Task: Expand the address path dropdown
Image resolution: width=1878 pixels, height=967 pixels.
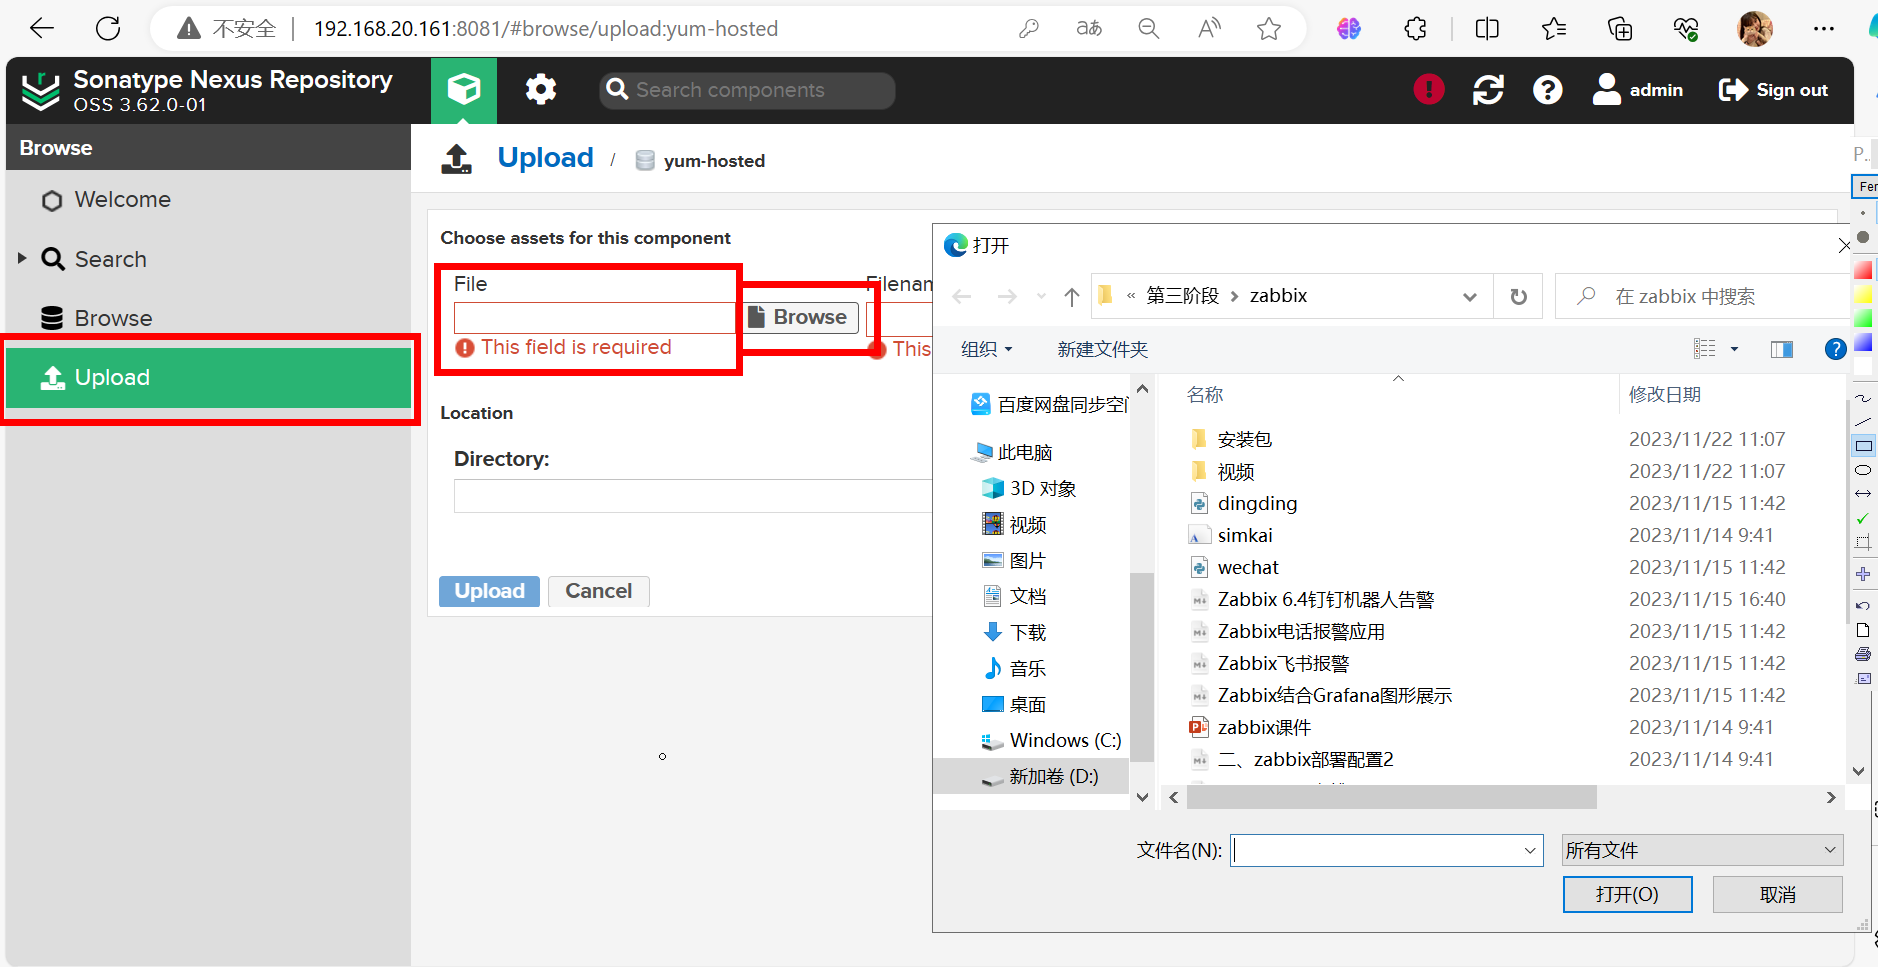Action: pos(1469,297)
